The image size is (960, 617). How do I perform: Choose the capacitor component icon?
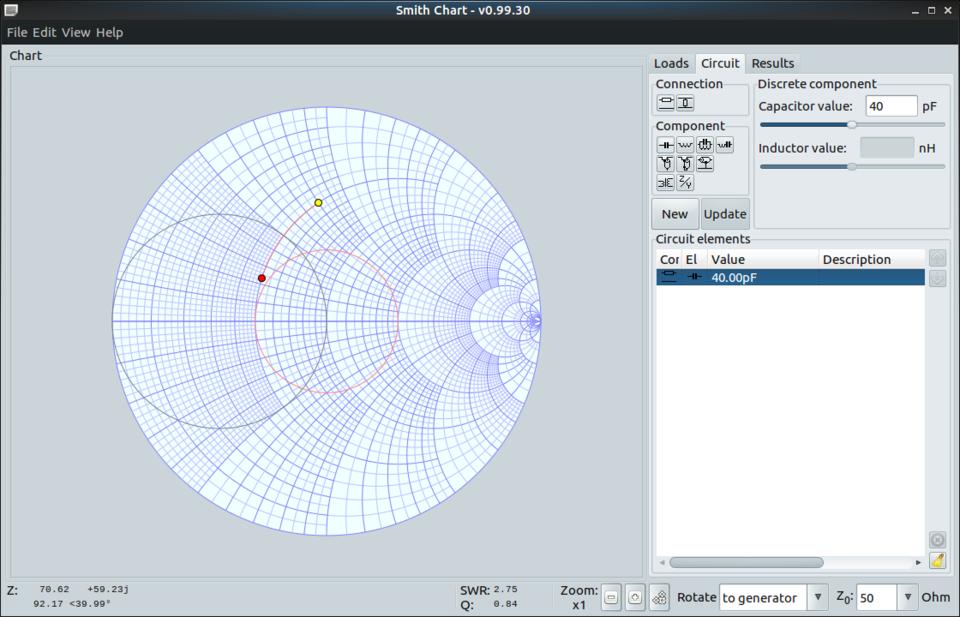pyautogui.click(x=666, y=145)
